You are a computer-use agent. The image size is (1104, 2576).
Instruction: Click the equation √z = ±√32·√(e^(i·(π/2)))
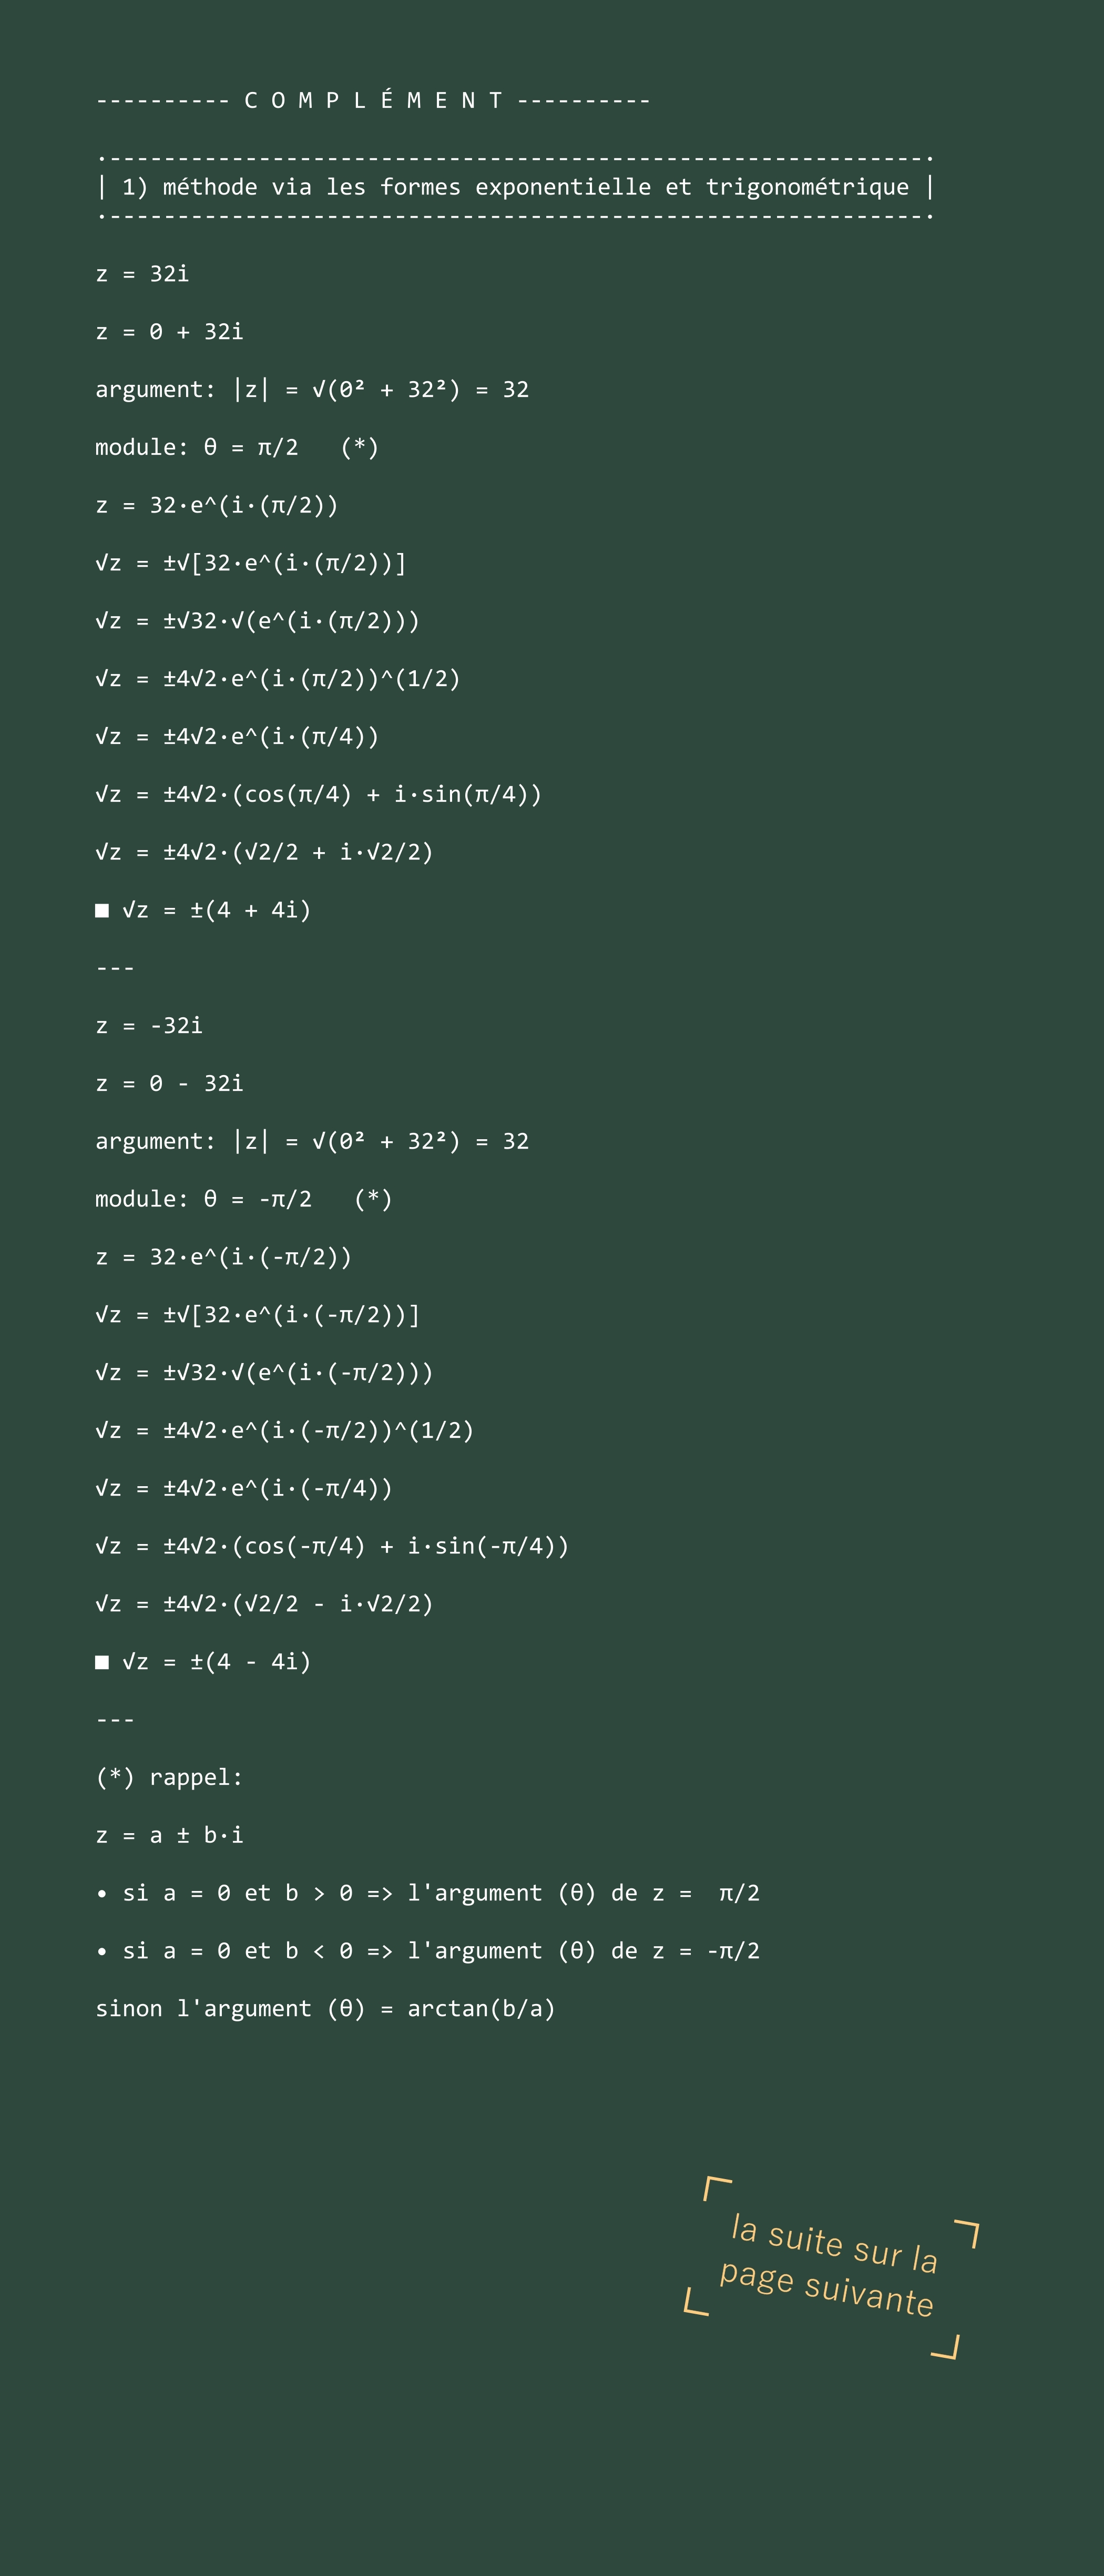tap(257, 621)
